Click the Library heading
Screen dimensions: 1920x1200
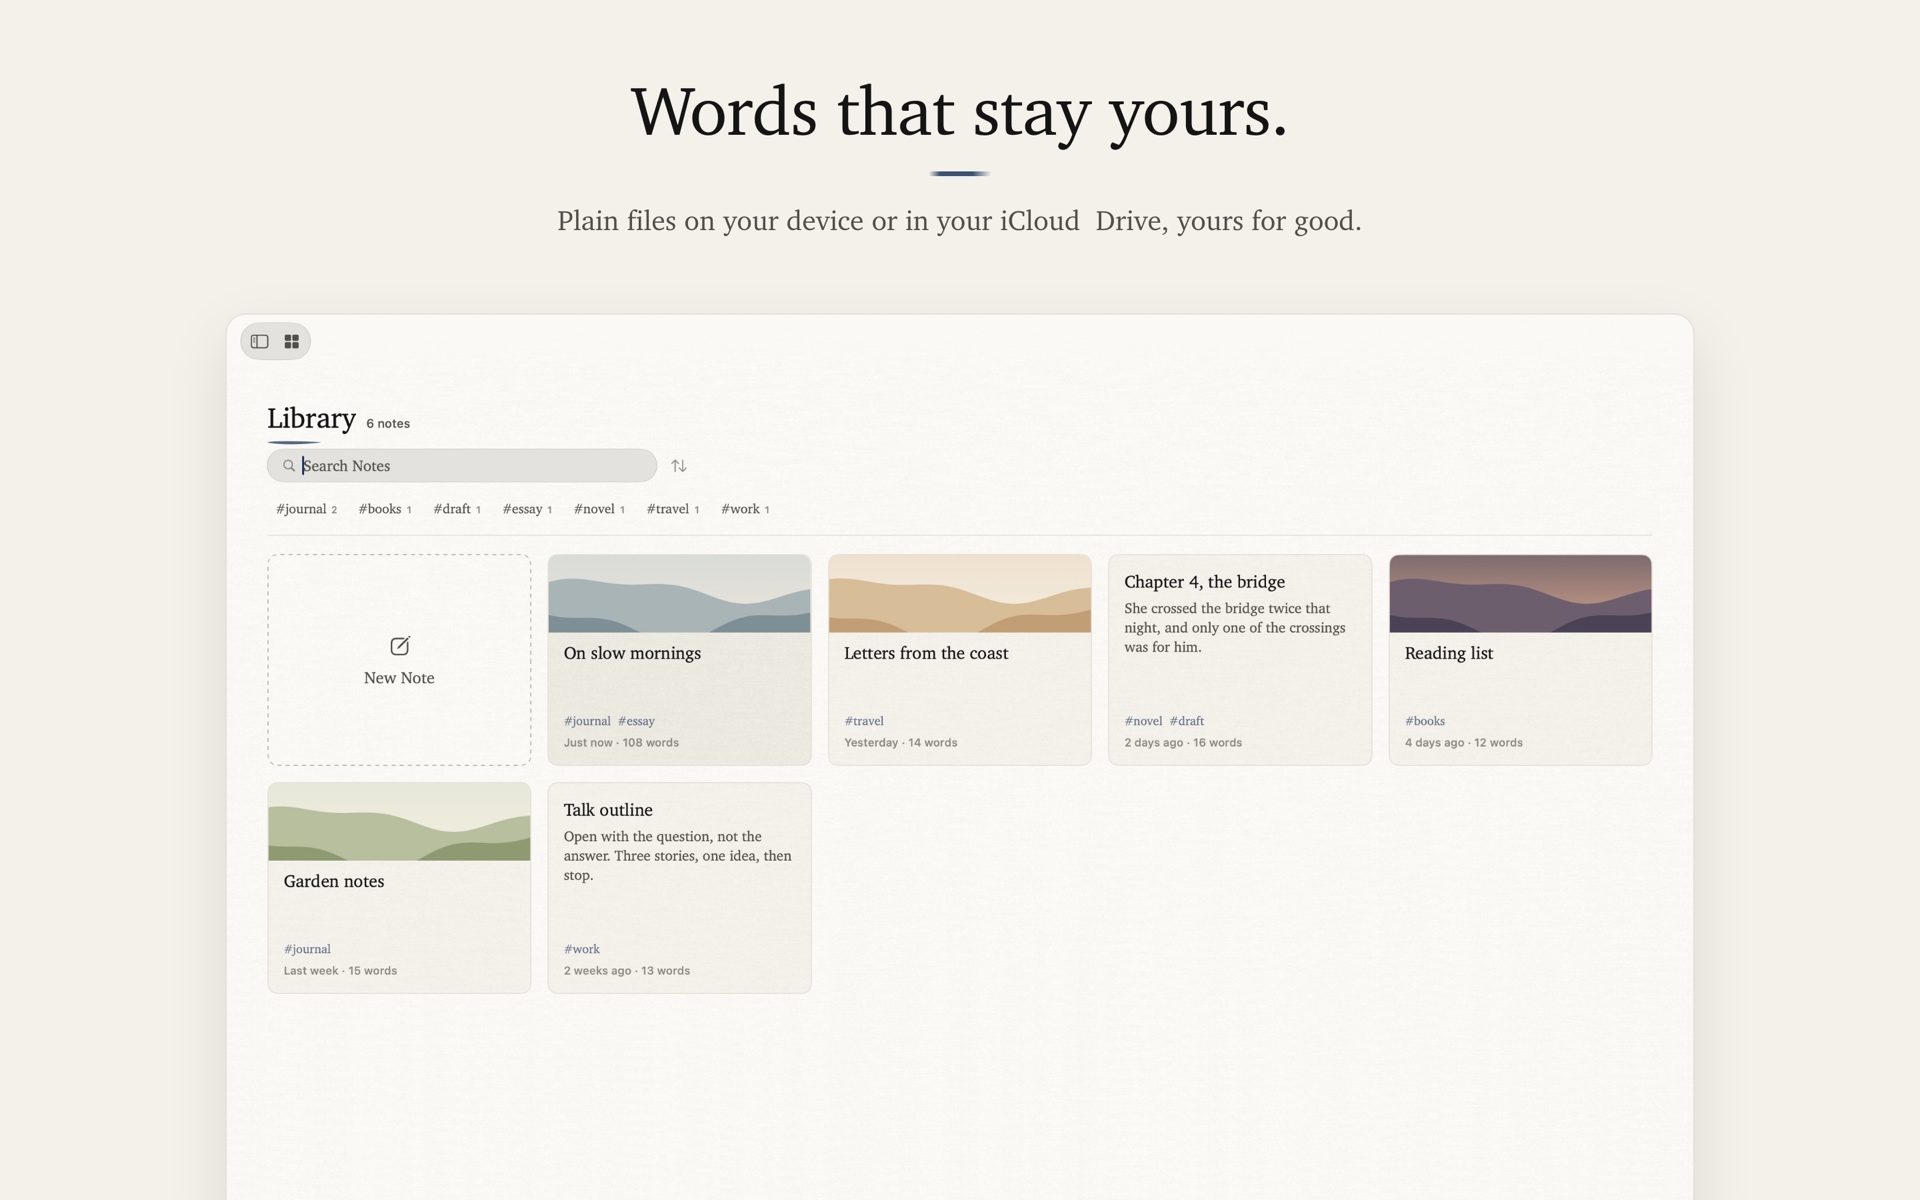pos(311,418)
